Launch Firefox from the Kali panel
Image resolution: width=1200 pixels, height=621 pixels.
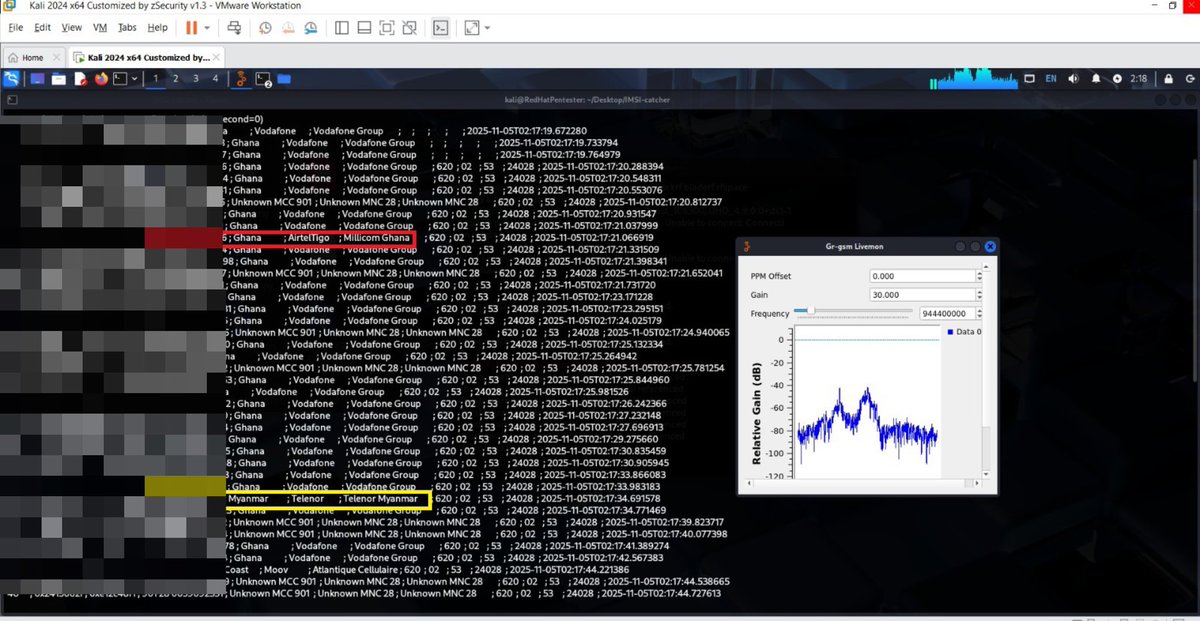click(x=101, y=78)
